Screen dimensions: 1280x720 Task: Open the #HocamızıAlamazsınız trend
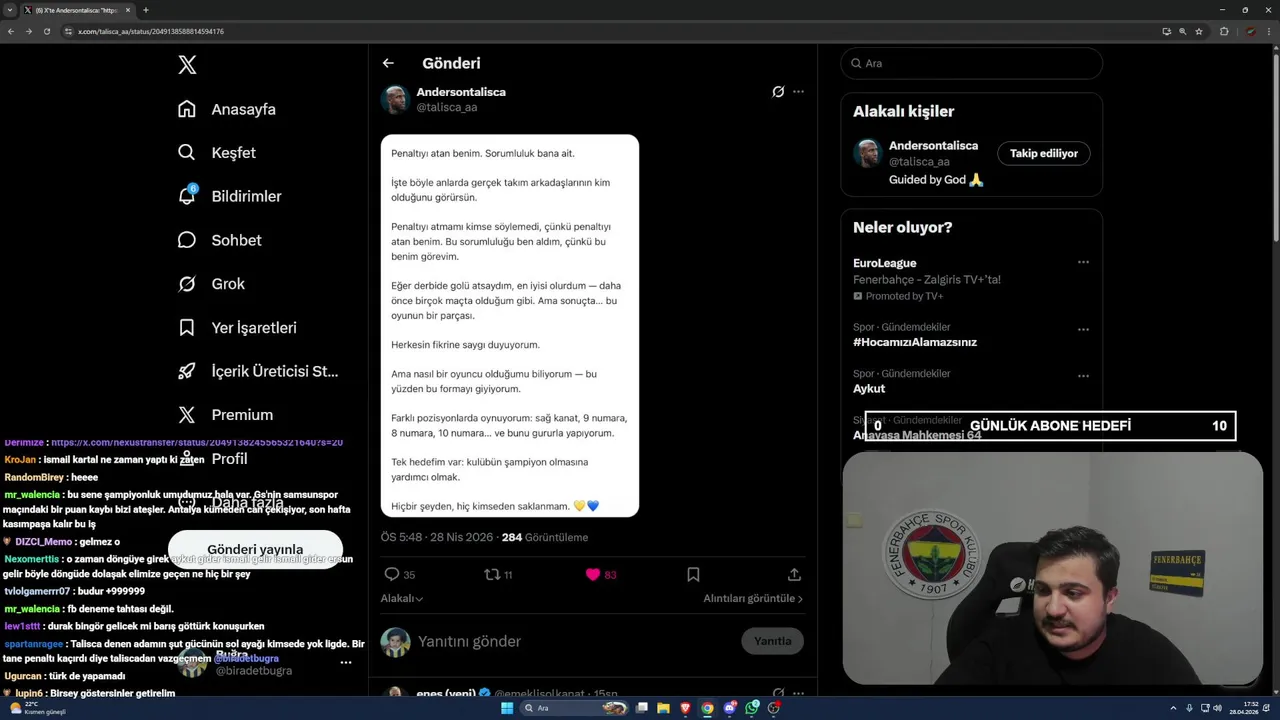pyautogui.click(x=915, y=342)
